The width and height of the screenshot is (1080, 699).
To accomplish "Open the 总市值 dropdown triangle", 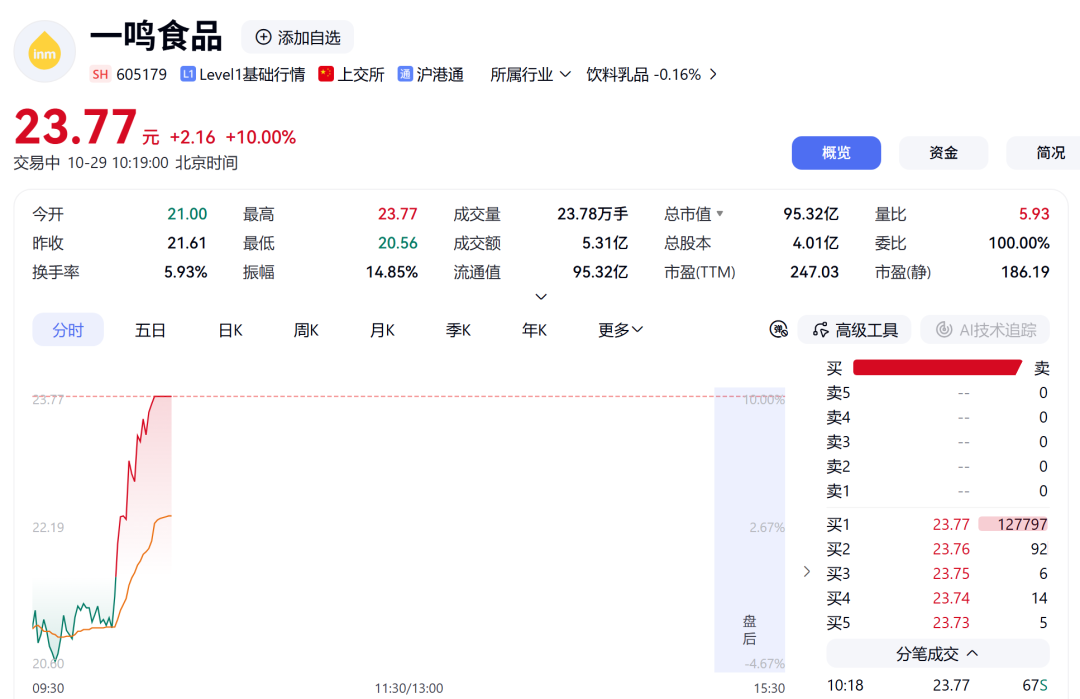I will pos(720,214).
